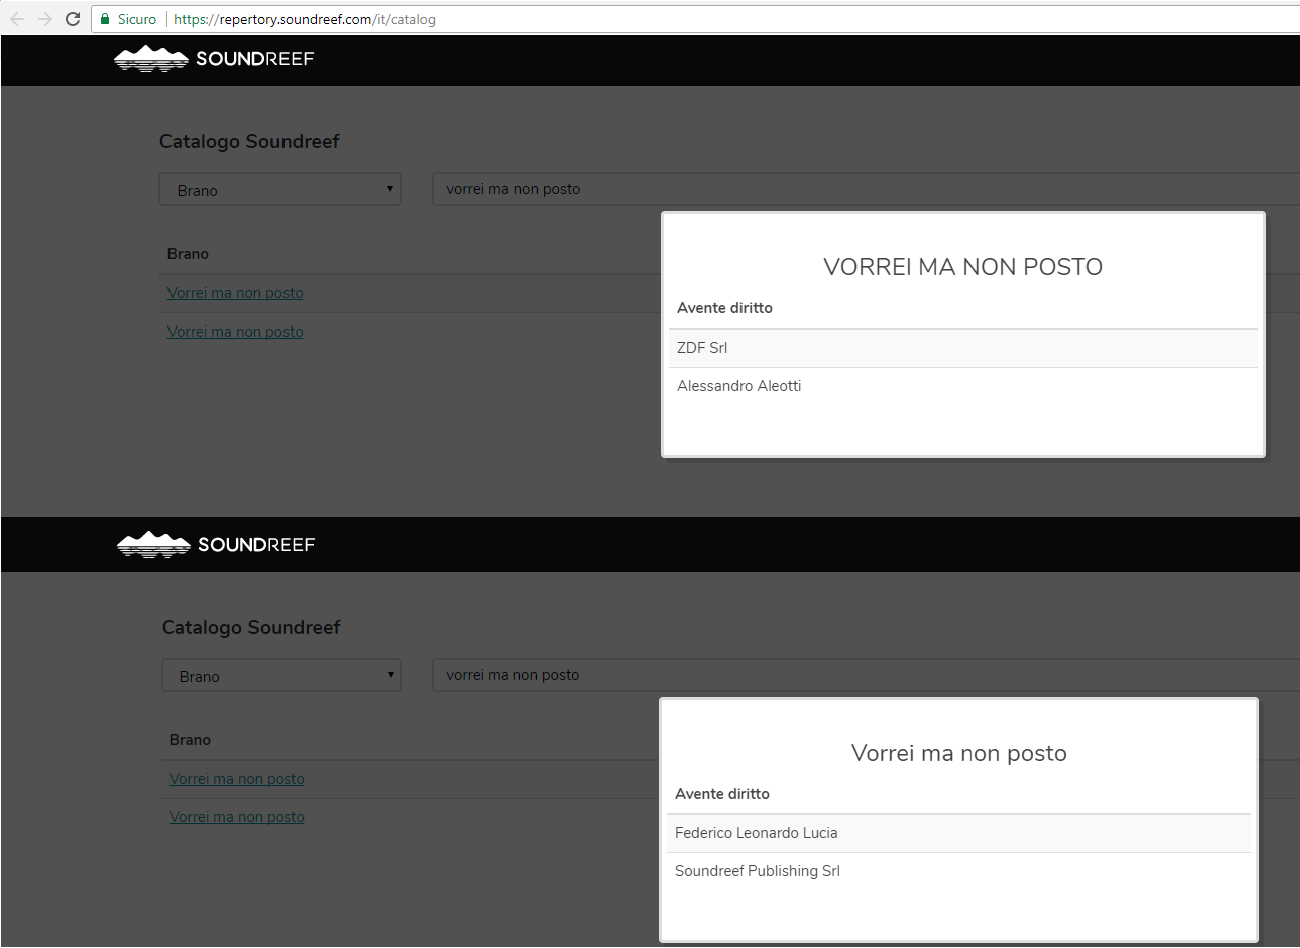
Task: Click the 'Catalogo Soundreef' heading in the lower page
Action: tap(251, 627)
